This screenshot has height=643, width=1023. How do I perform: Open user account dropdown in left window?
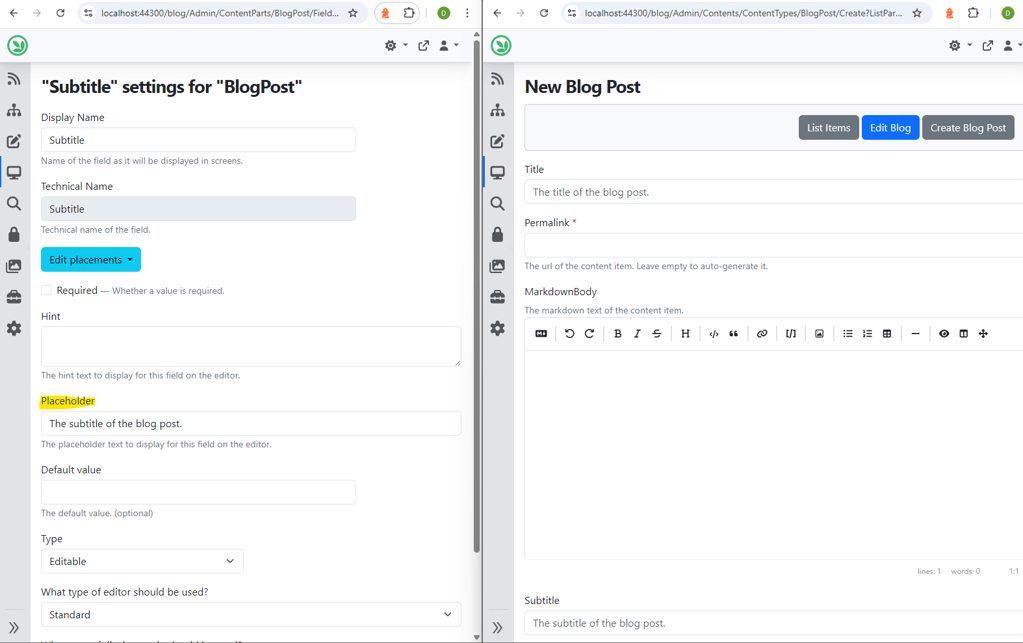[448, 46]
